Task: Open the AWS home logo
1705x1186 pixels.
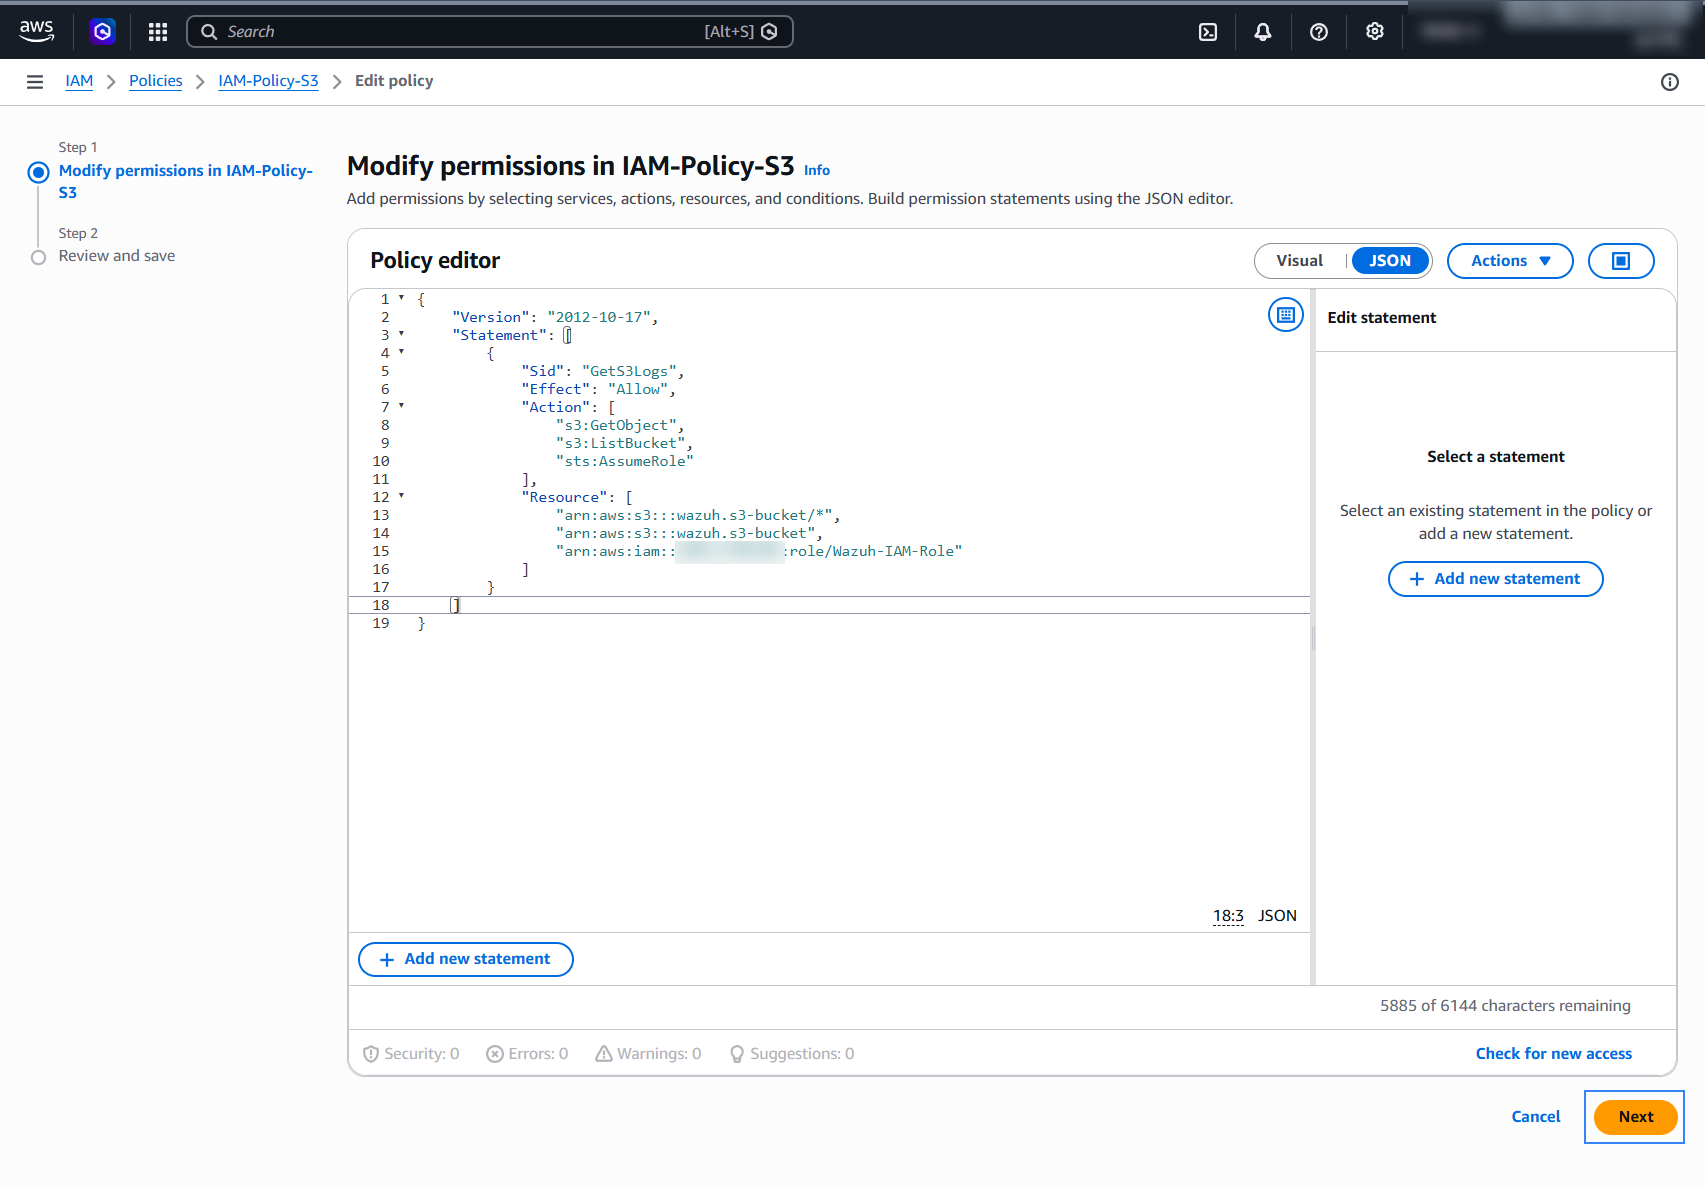Action: tap(37, 31)
